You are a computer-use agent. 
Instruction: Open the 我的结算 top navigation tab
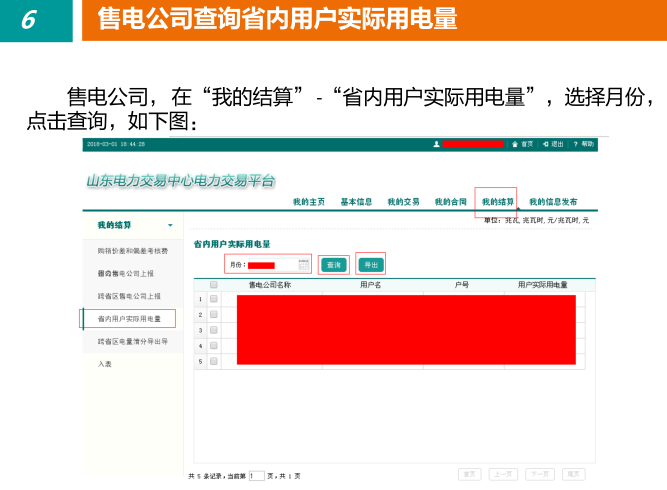pyautogui.click(x=497, y=202)
